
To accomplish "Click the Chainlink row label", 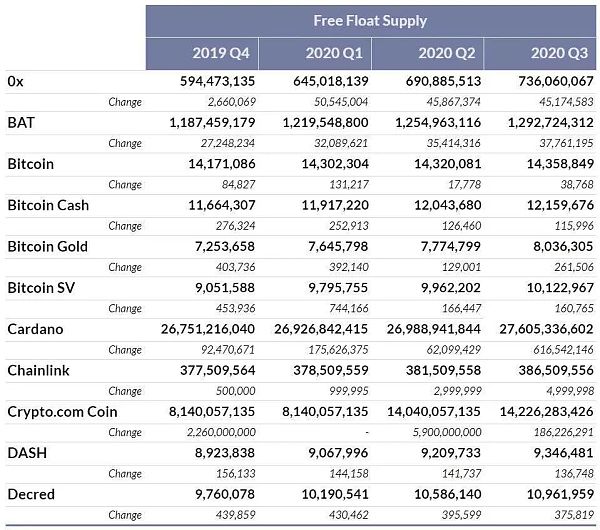I will 38,371.
